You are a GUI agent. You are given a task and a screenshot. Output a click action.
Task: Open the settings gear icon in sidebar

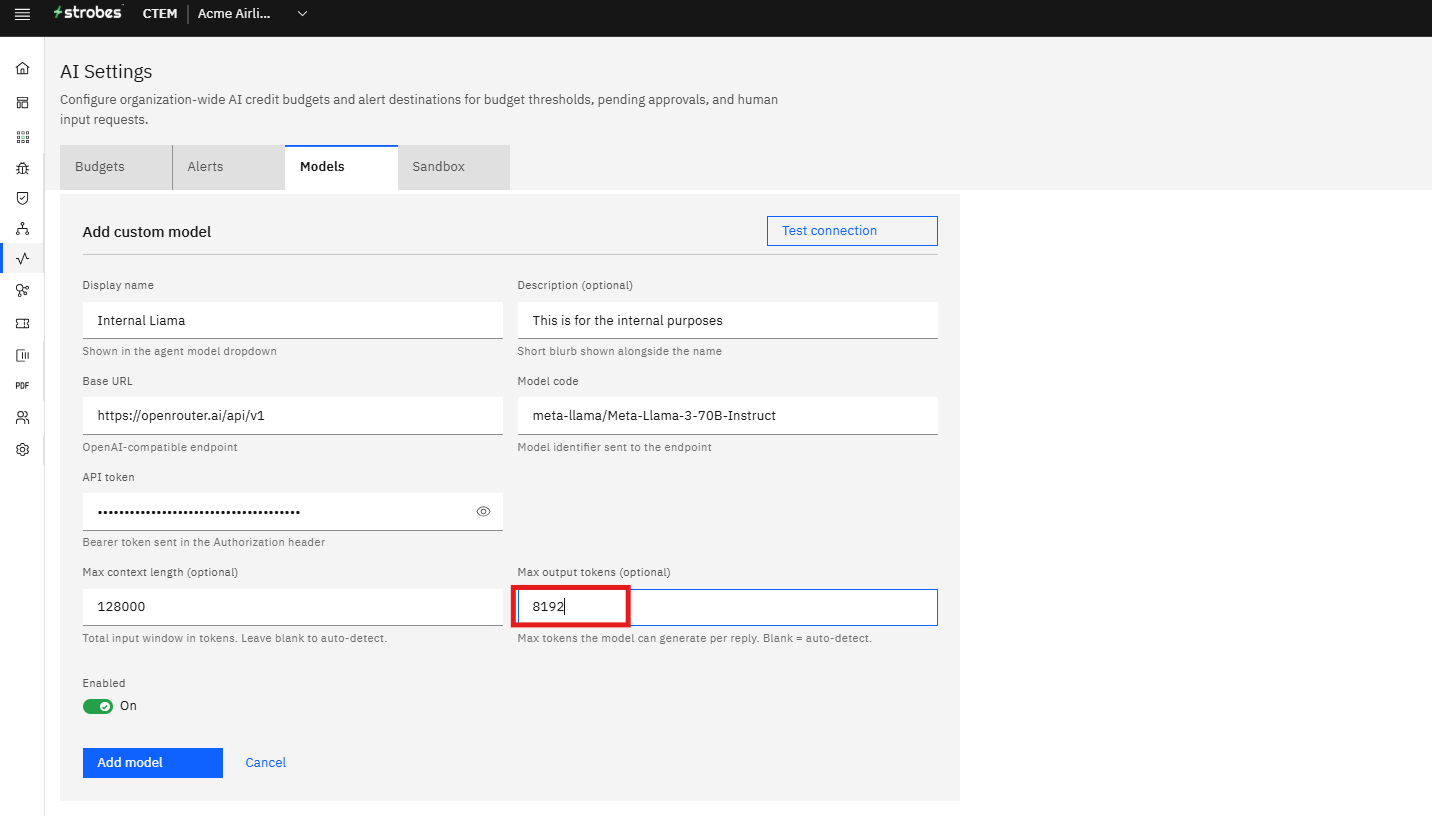coord(22,450)
